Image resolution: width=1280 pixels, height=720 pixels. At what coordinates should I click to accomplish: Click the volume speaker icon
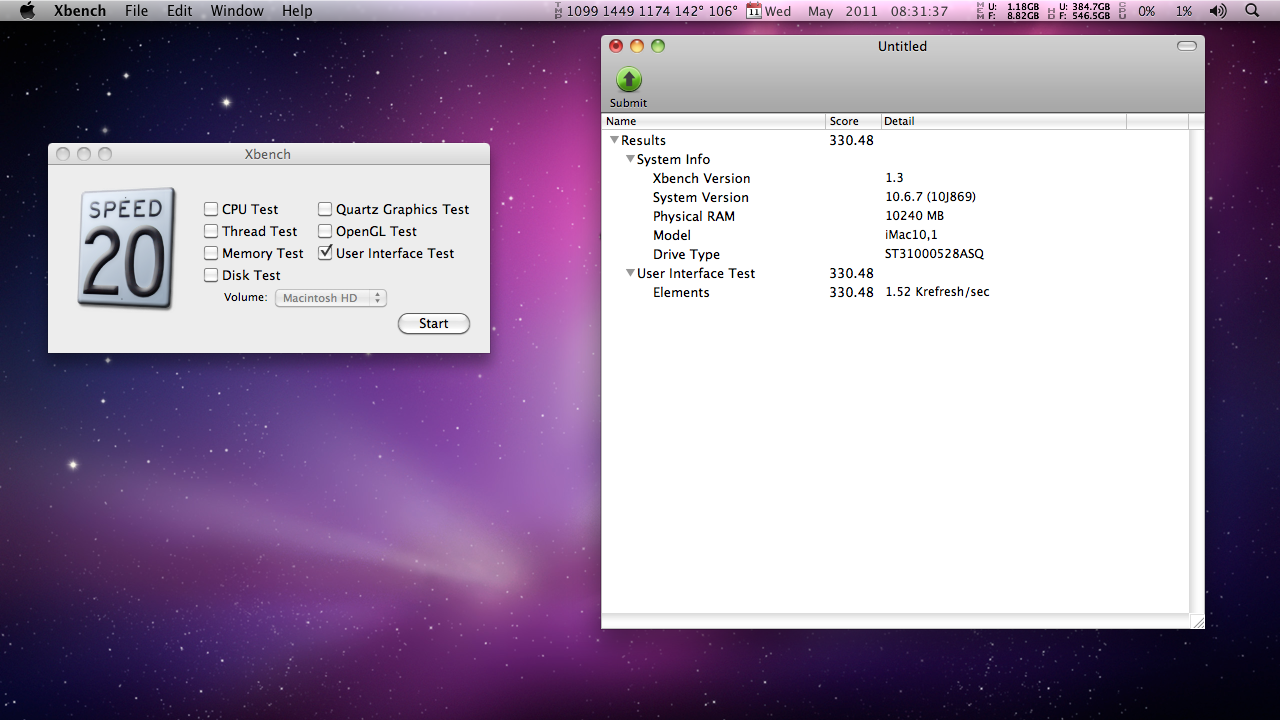point(1217,11)
